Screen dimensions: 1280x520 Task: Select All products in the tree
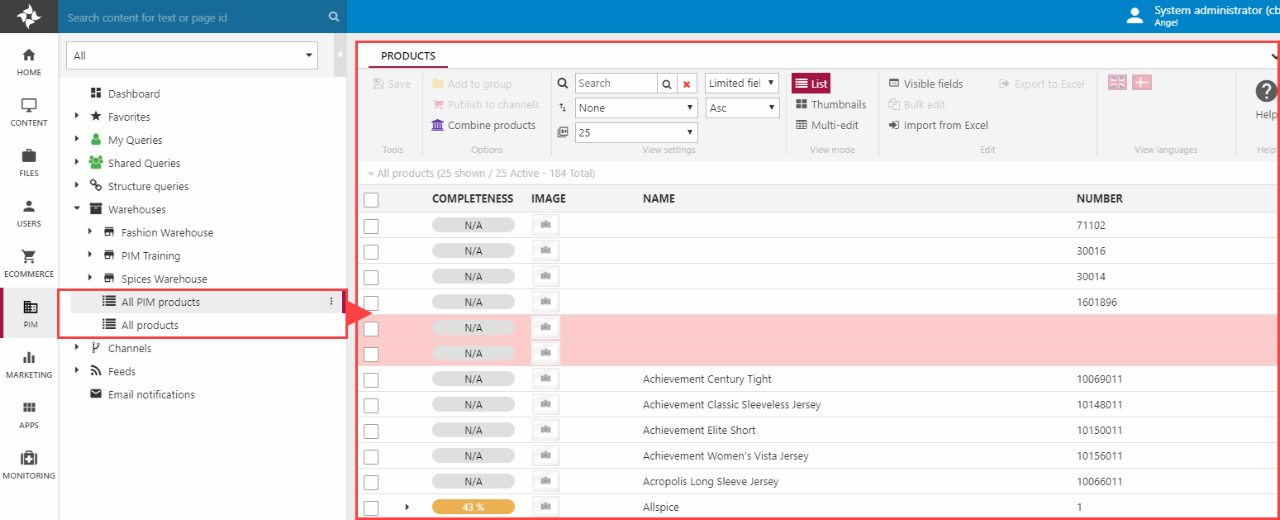[150, 325]
